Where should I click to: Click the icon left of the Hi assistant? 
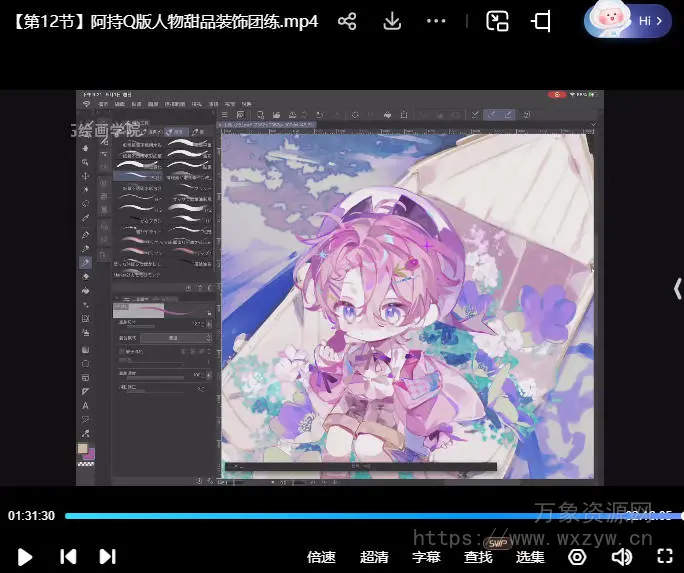(x=541, y=21)
